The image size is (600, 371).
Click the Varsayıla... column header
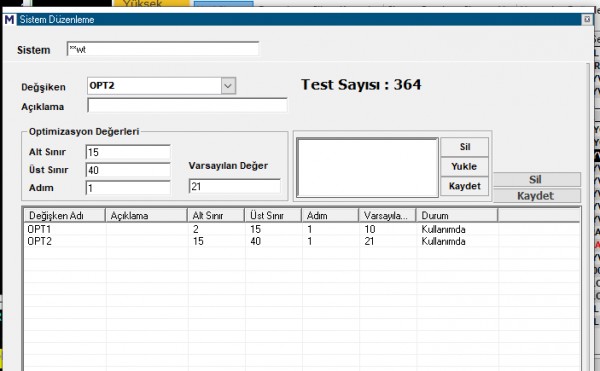[387, 216]
